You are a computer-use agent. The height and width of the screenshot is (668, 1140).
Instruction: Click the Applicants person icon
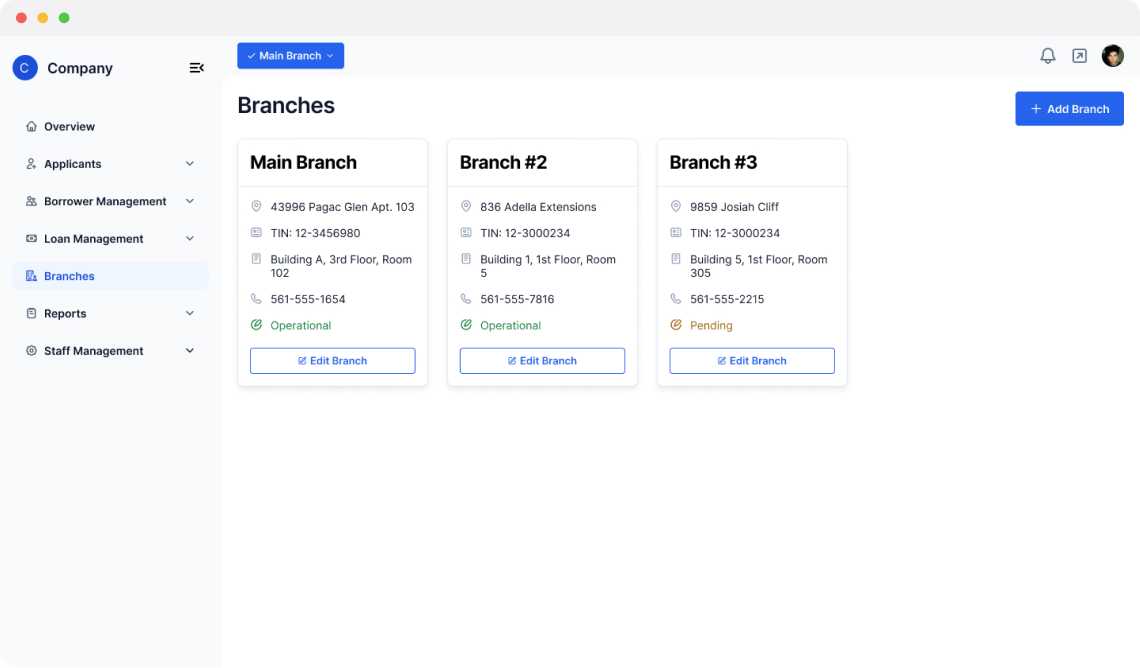pyautogui.click(x=31, y=164)
